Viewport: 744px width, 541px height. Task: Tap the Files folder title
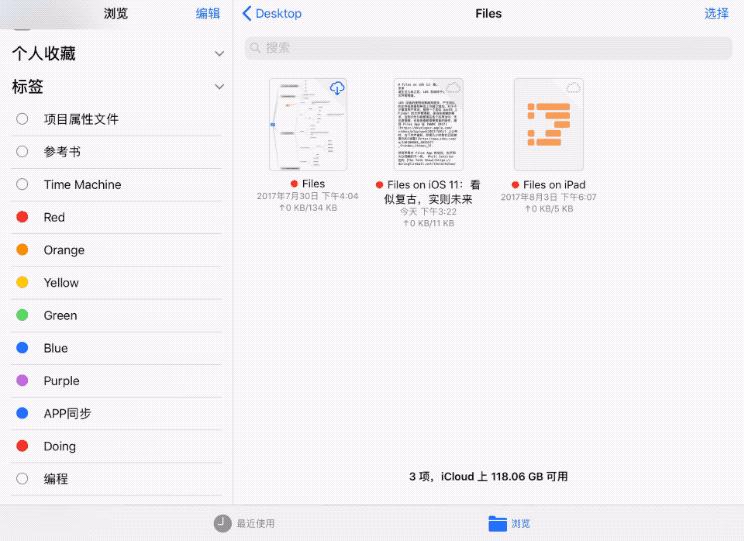tap(488, 13)
